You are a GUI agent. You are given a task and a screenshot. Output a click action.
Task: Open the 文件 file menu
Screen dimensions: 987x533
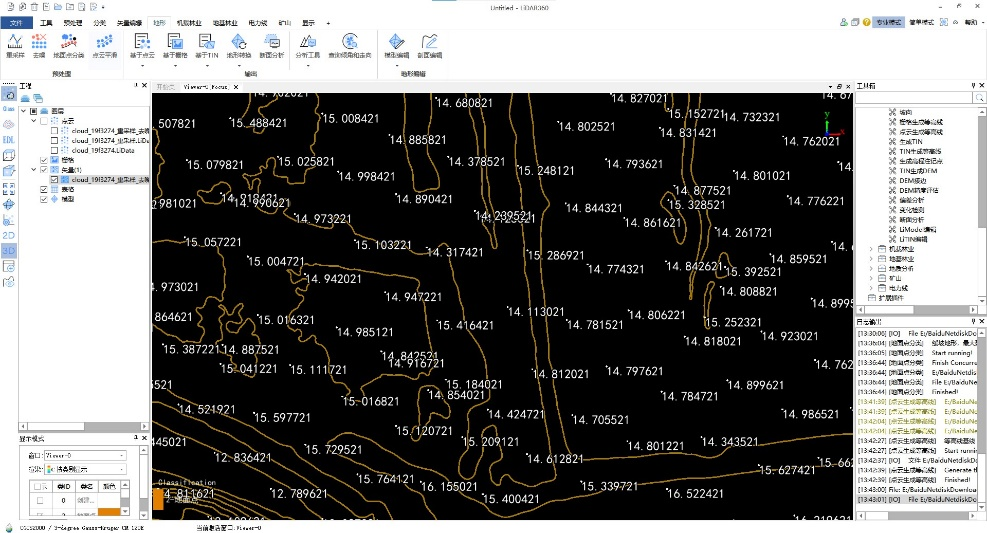point(16,23)
